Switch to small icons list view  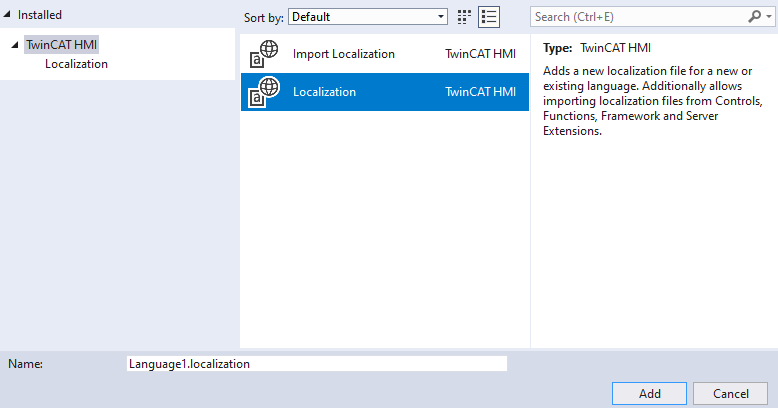[x=489, y=17]
